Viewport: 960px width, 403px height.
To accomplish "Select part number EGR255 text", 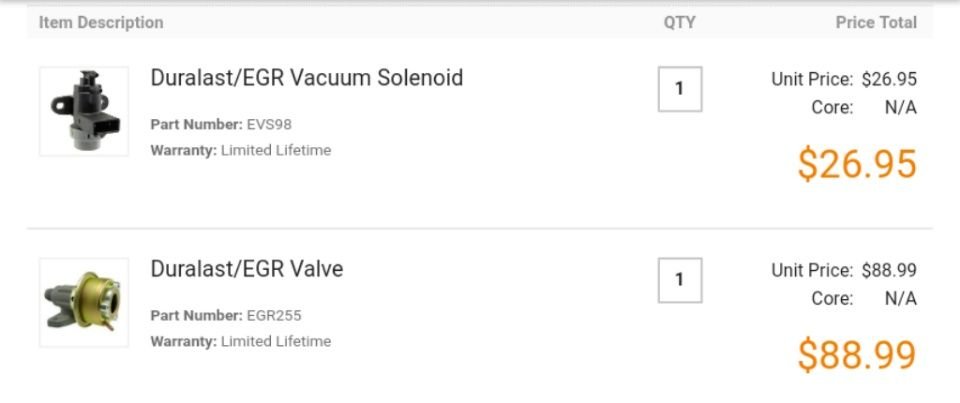I will [274, 316].
